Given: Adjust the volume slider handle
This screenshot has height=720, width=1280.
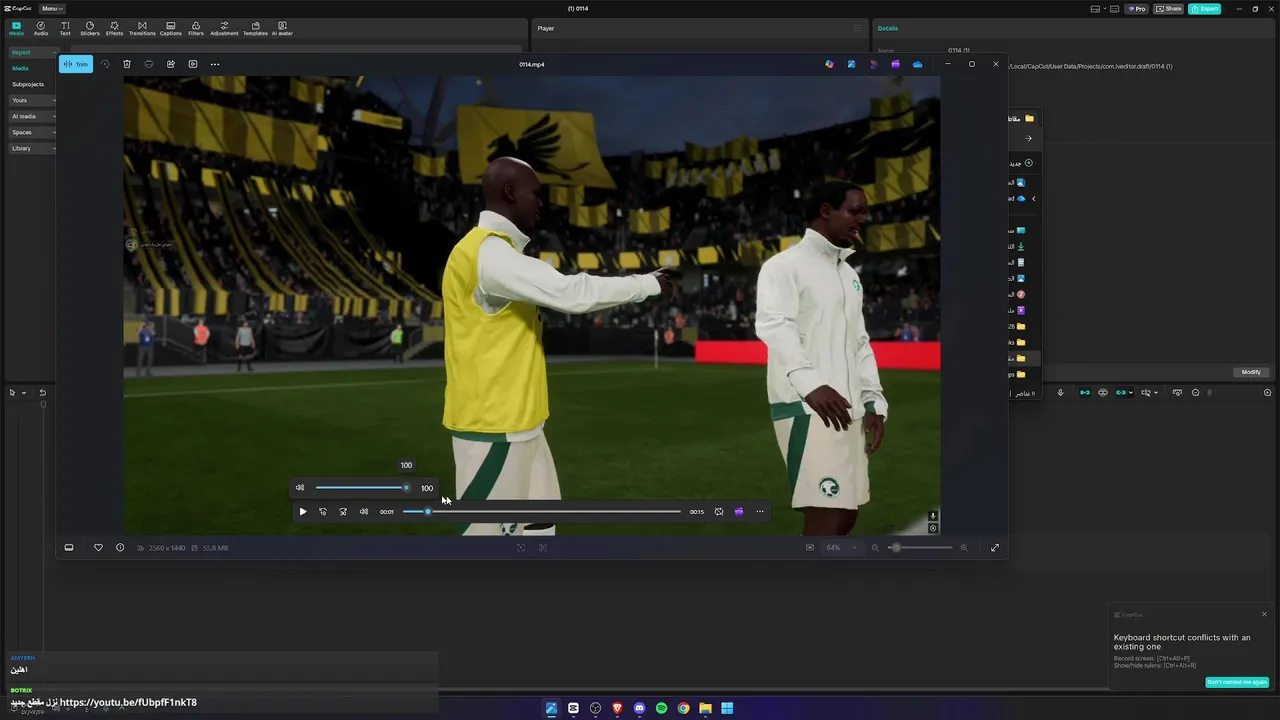Looking at the screenshot, I should click(406, 488).
